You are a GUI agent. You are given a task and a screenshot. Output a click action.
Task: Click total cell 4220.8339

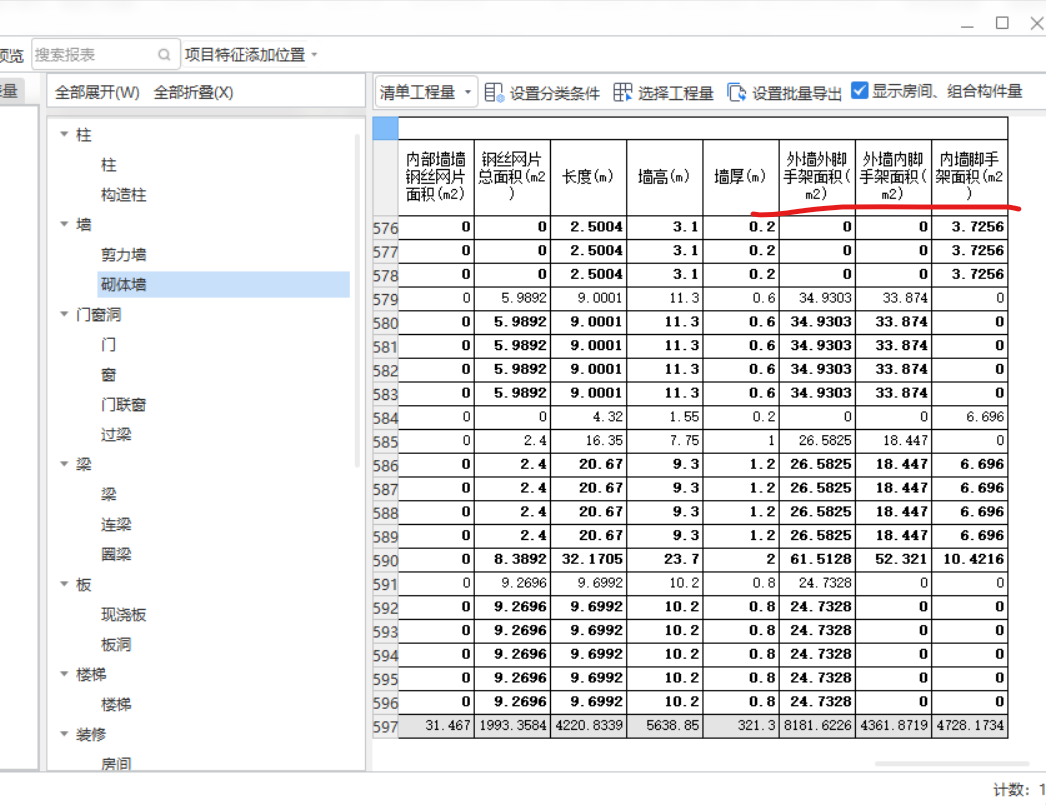tap(588, 726)
